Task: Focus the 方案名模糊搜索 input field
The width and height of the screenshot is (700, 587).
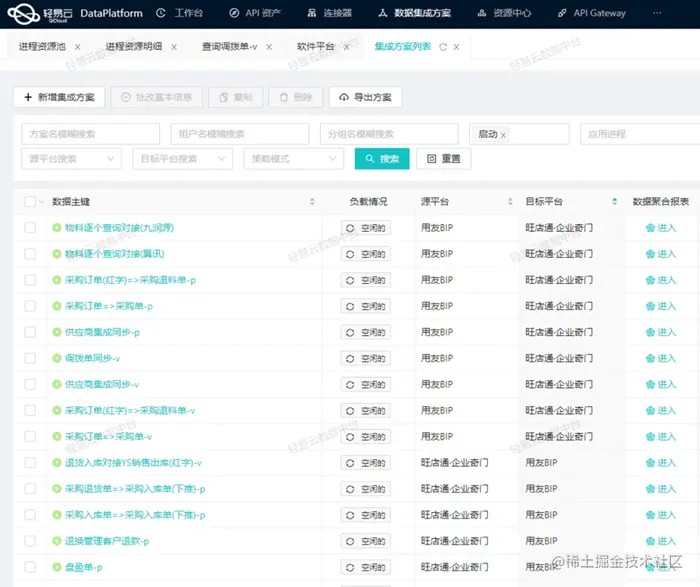Action: click(x=91, y=134)
